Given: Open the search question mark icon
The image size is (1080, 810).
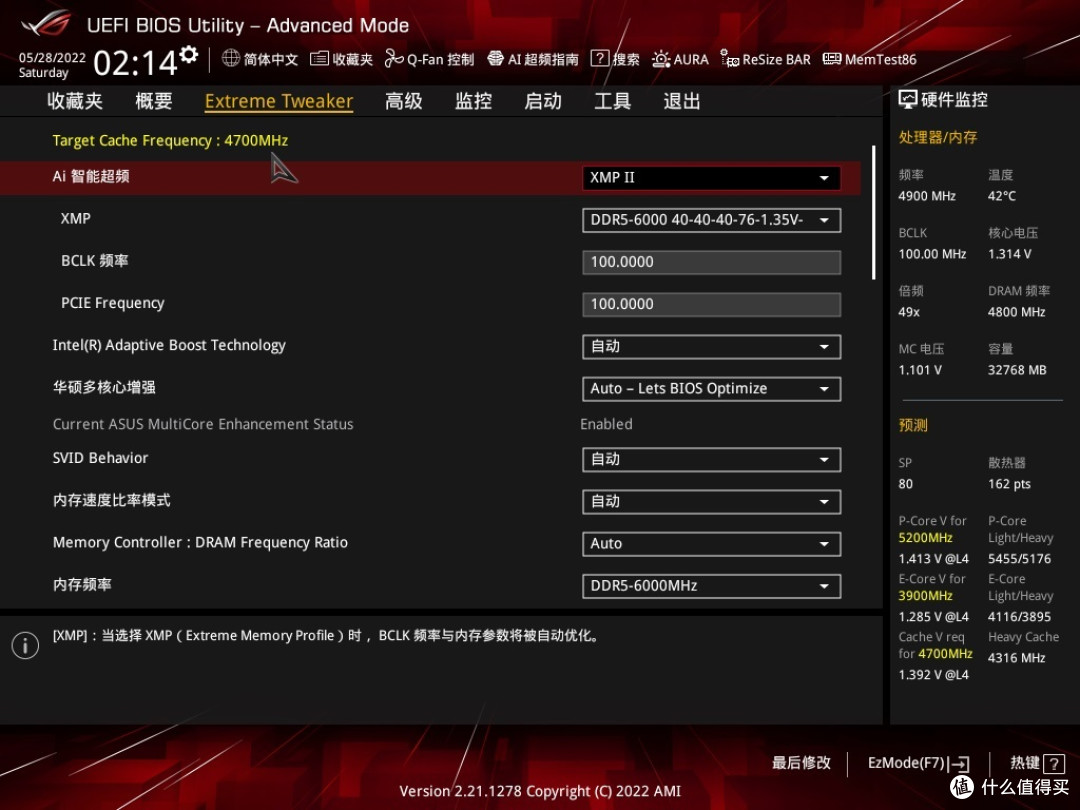Looking at the screenshot, I should coord(599,59).
